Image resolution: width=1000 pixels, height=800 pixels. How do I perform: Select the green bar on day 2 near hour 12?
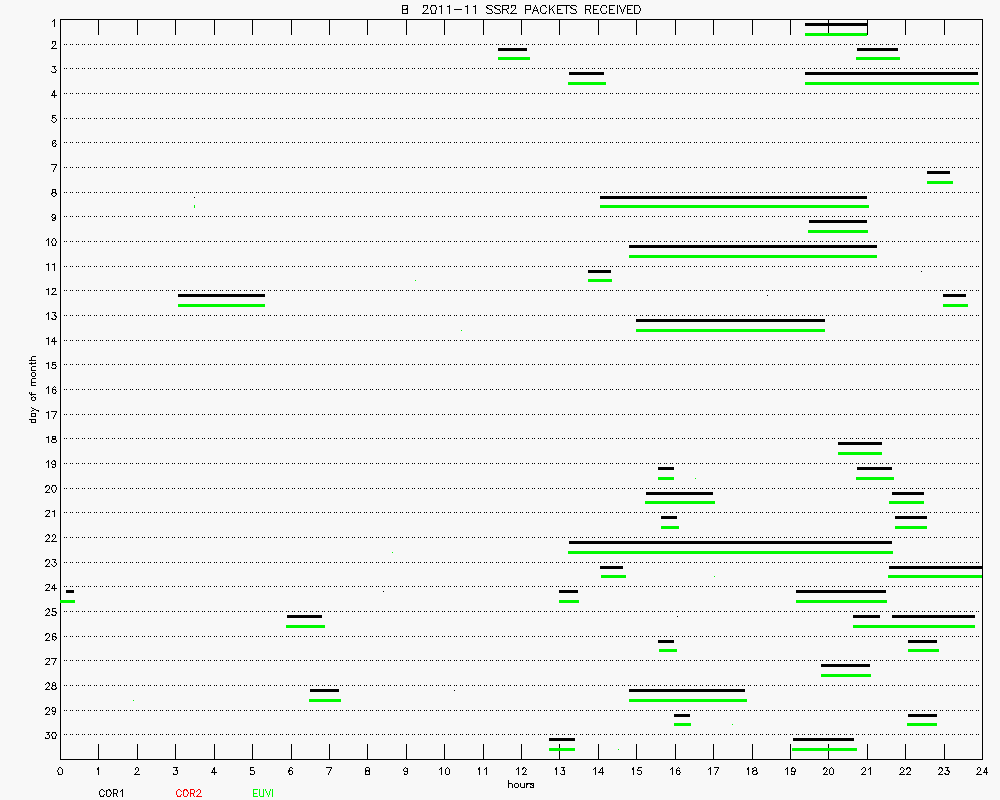click(513, 58)
